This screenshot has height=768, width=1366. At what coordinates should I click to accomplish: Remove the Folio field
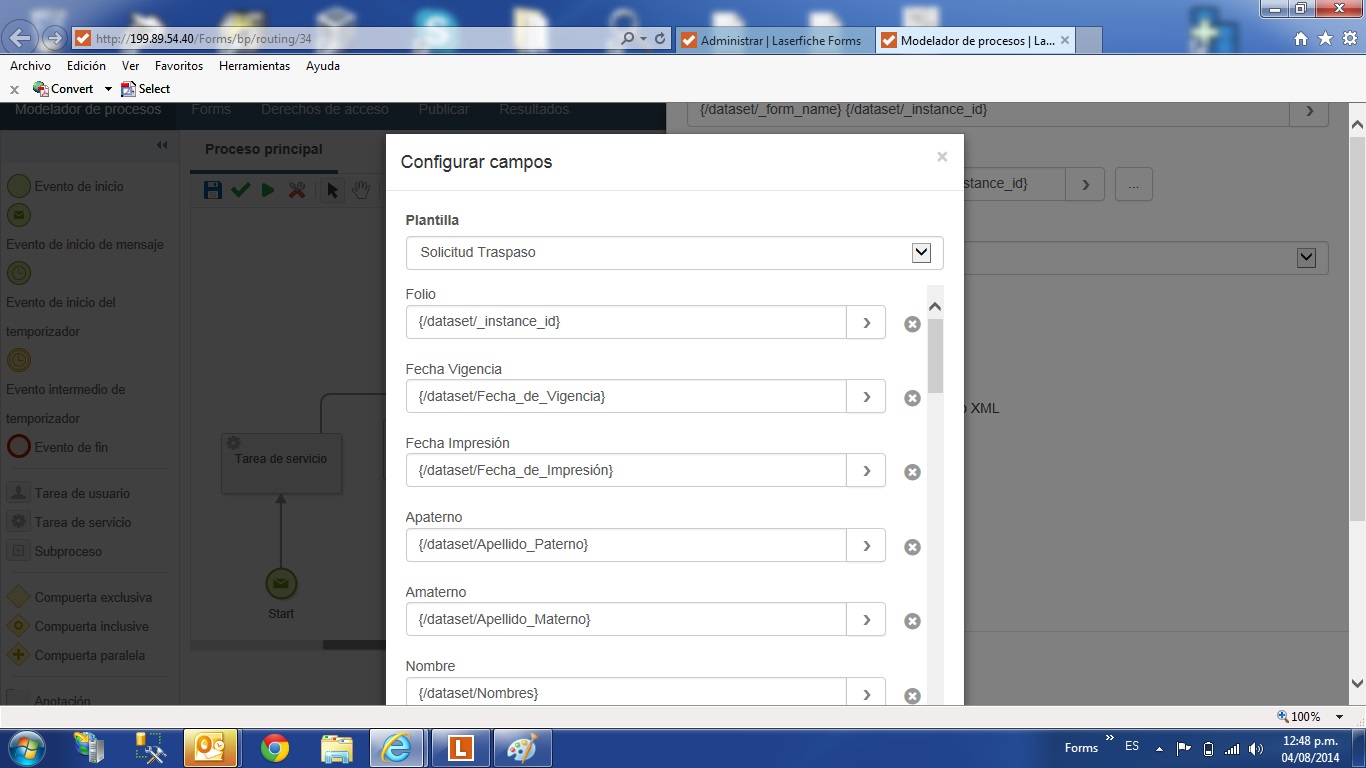(x=912, y=324)
